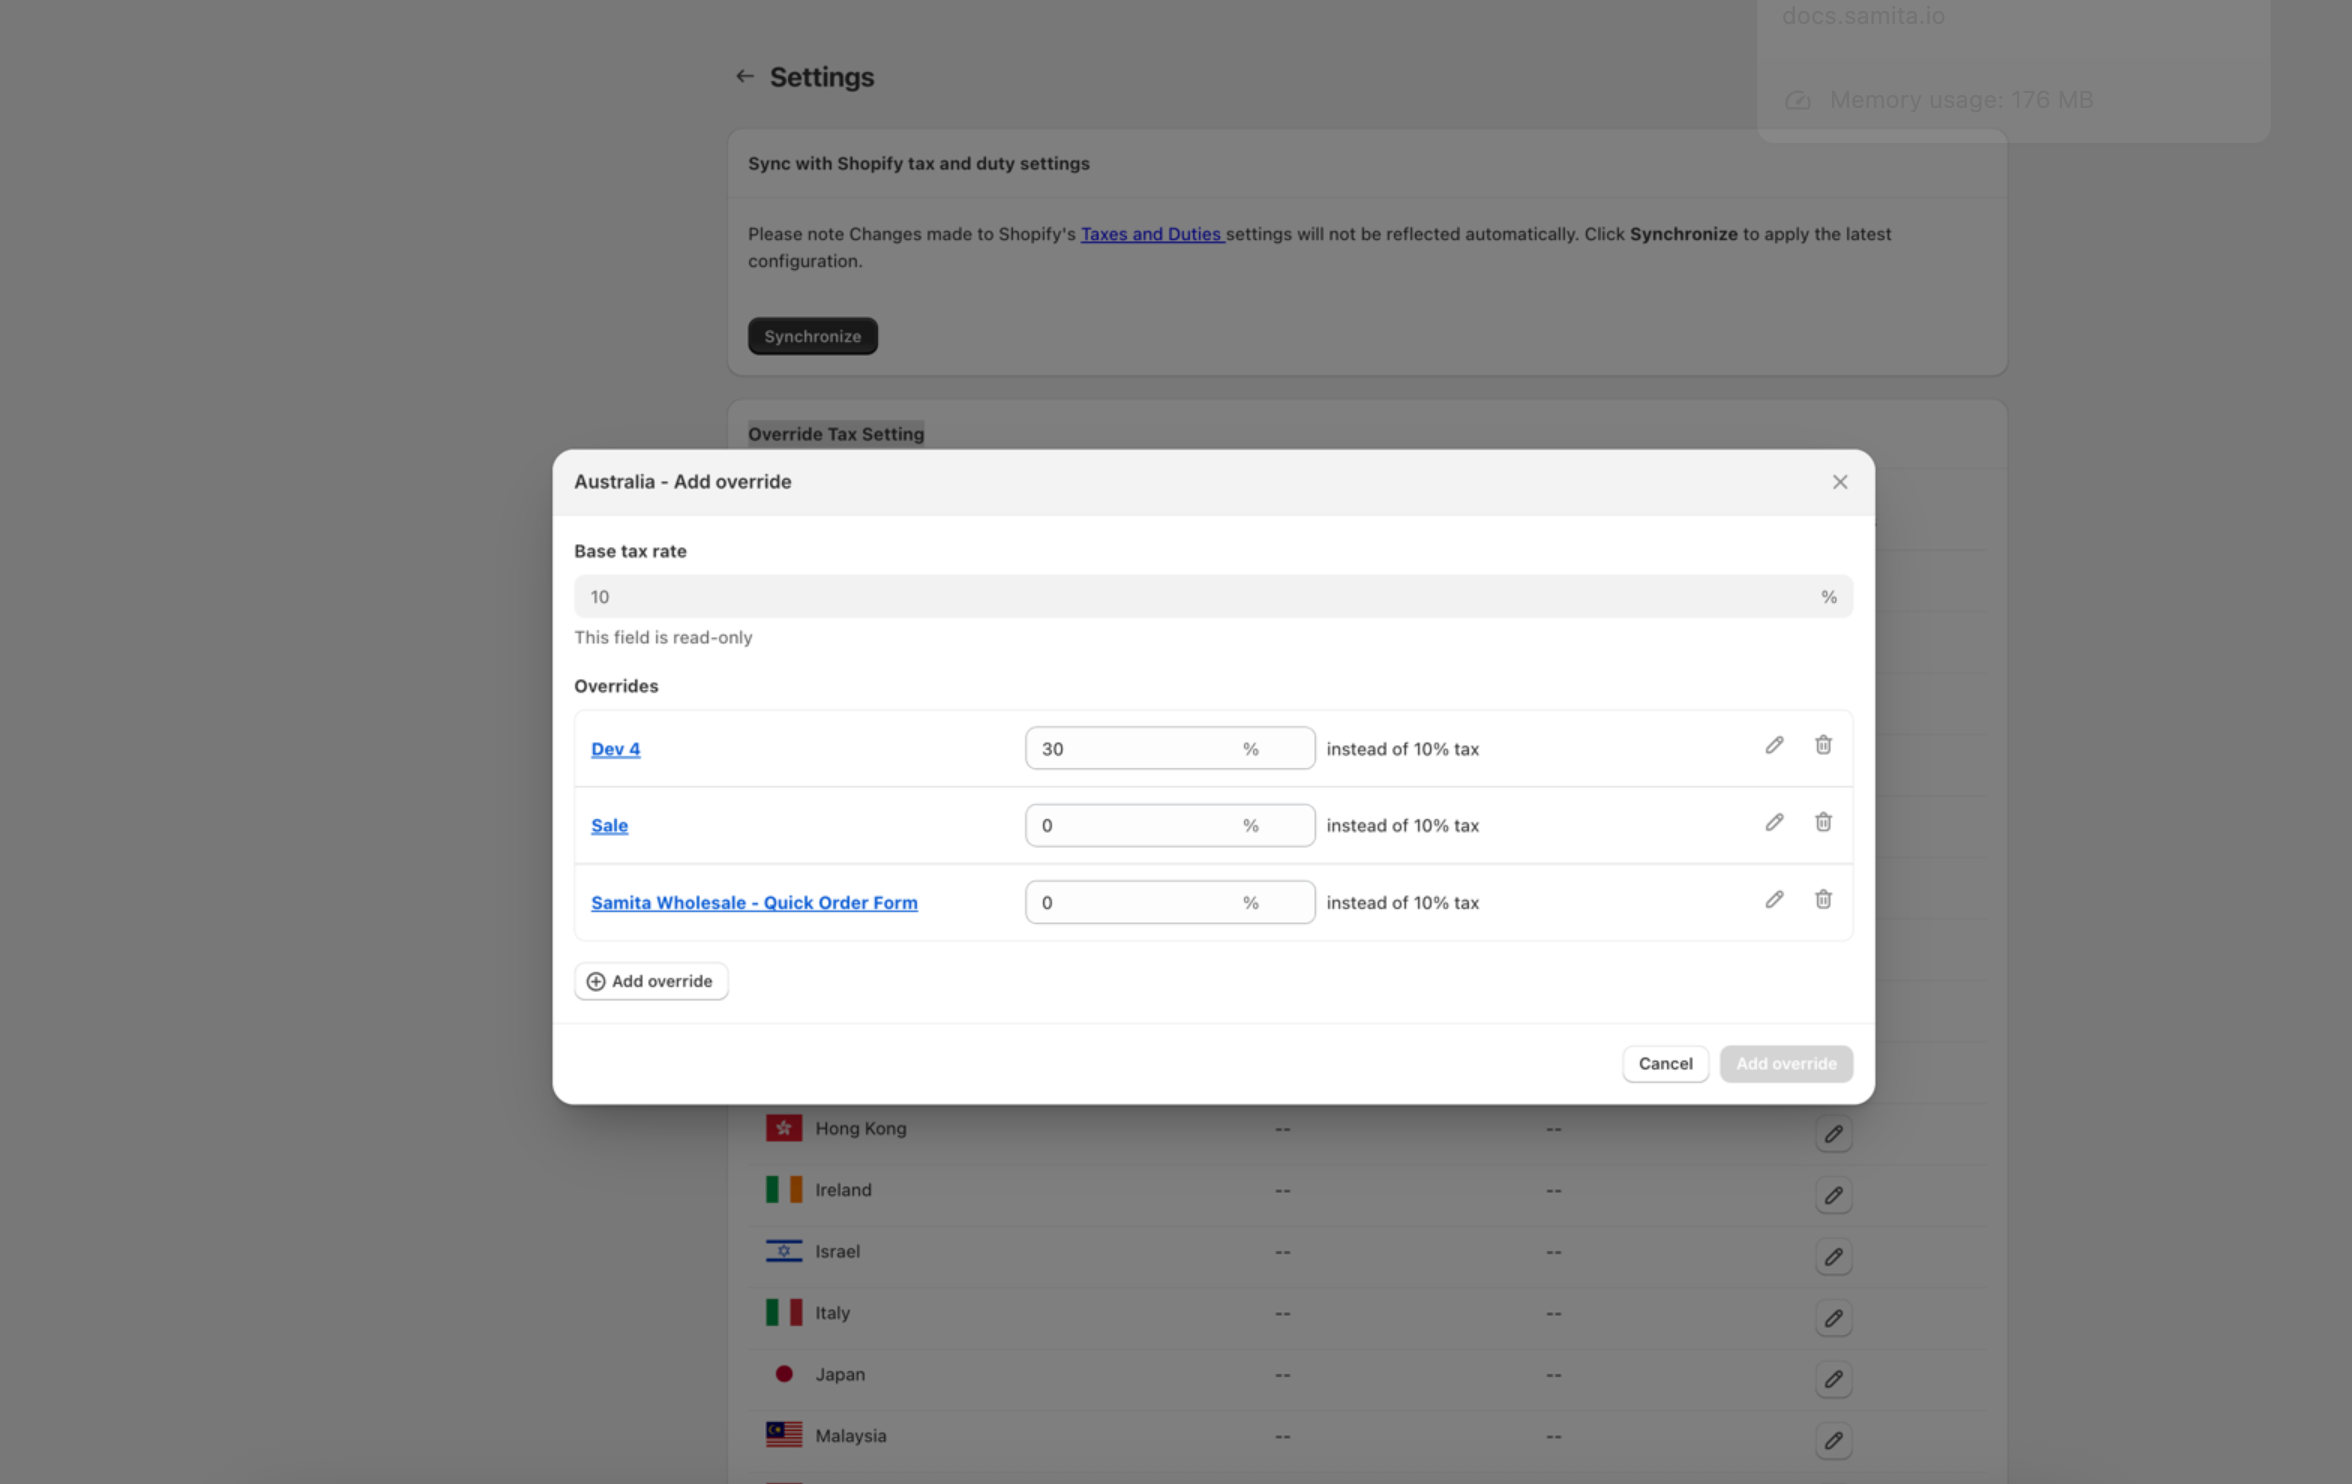Viewport: 2352px width, 1484px height.
Task: Open the Sale override link
Action: coord(609,826)
